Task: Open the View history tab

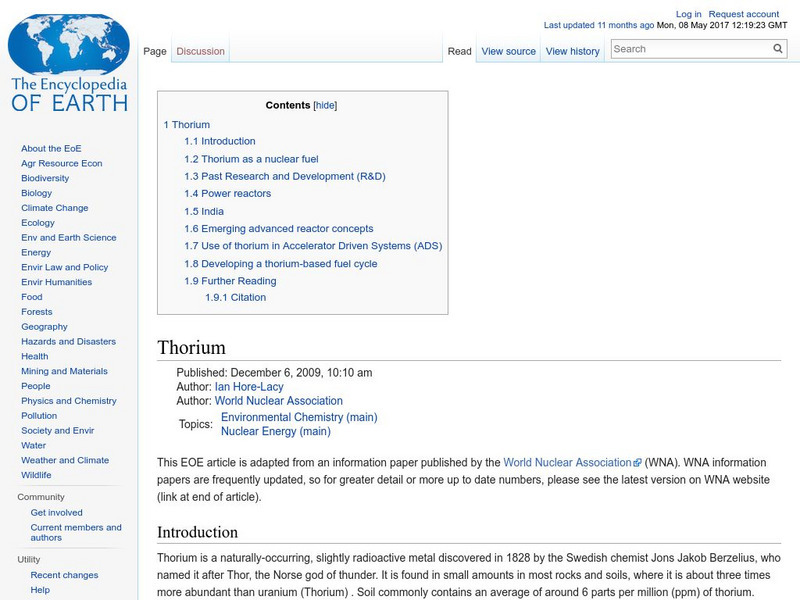Action: (572, 51)
